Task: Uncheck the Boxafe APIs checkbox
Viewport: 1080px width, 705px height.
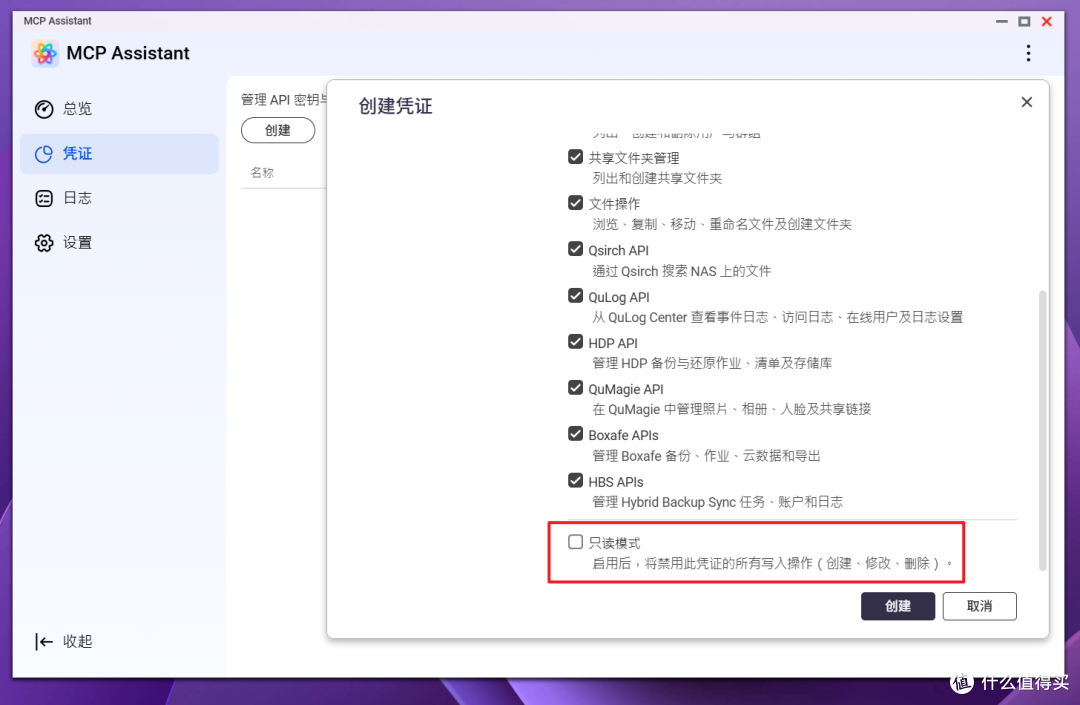Action: coord(576,434)
